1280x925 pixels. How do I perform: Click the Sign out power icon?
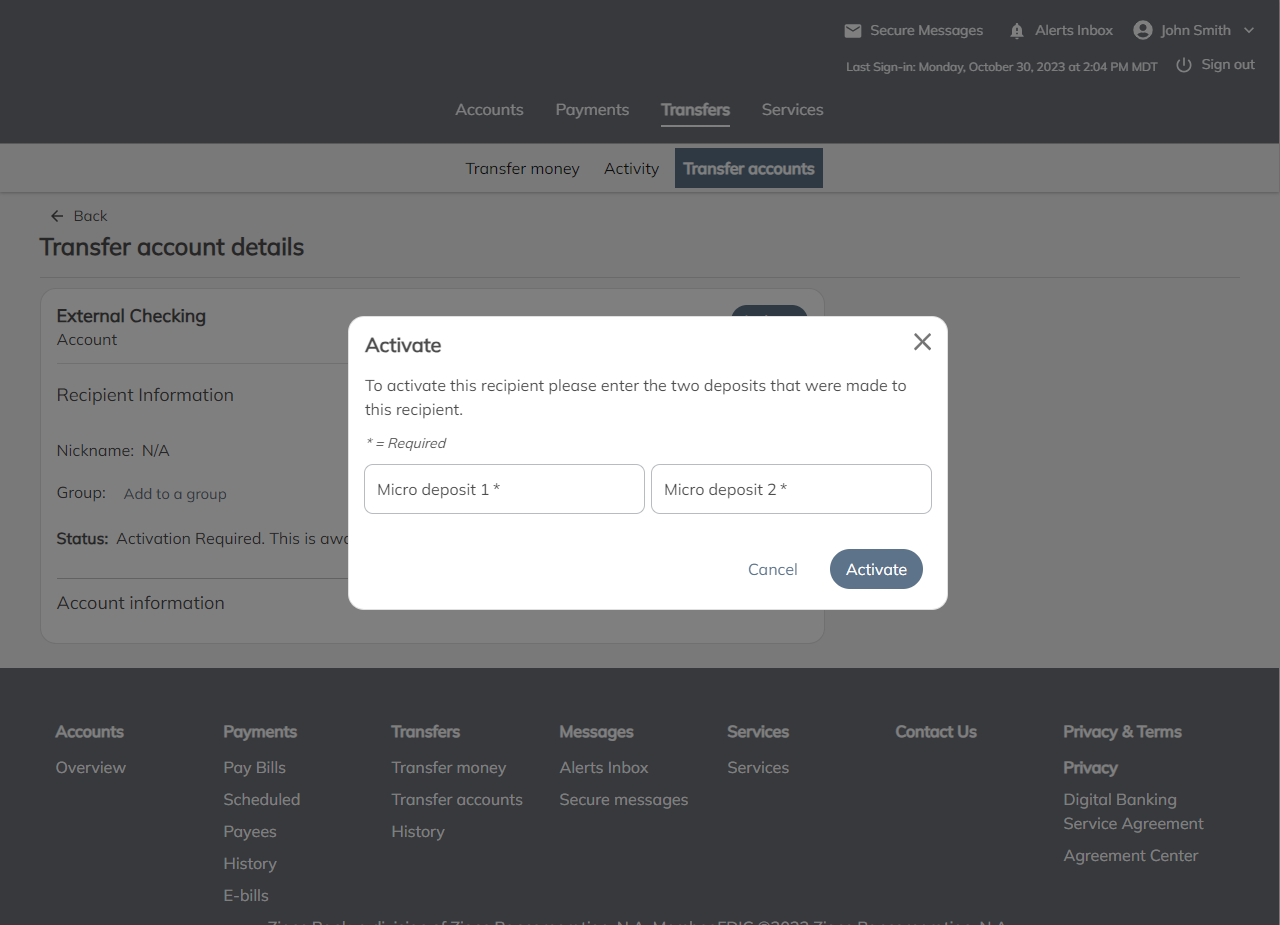click(x=1184, y=65)
